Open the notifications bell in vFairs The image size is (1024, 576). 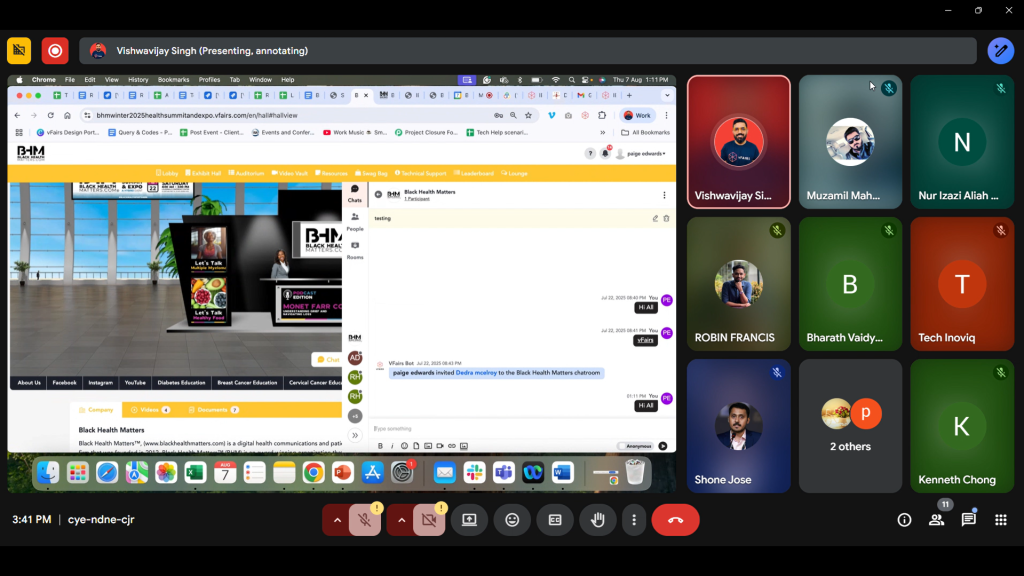tap(605, 153)
